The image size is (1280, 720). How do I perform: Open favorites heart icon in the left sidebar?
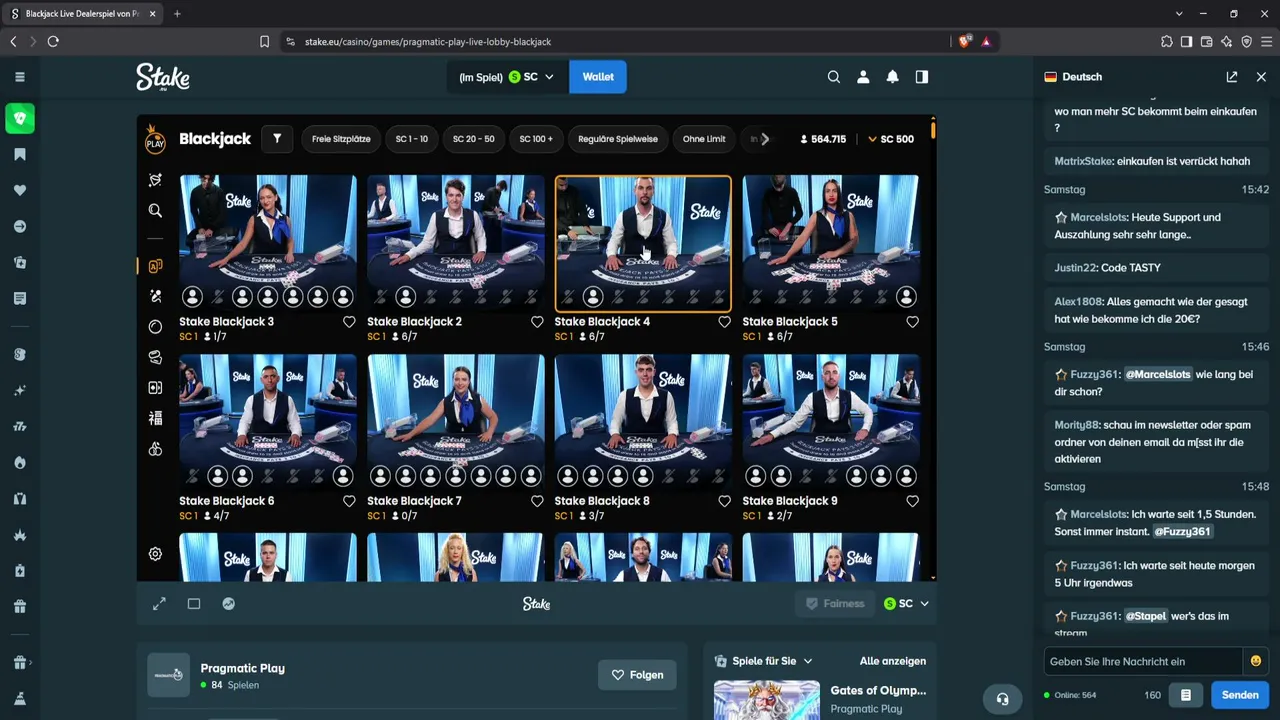20,191
